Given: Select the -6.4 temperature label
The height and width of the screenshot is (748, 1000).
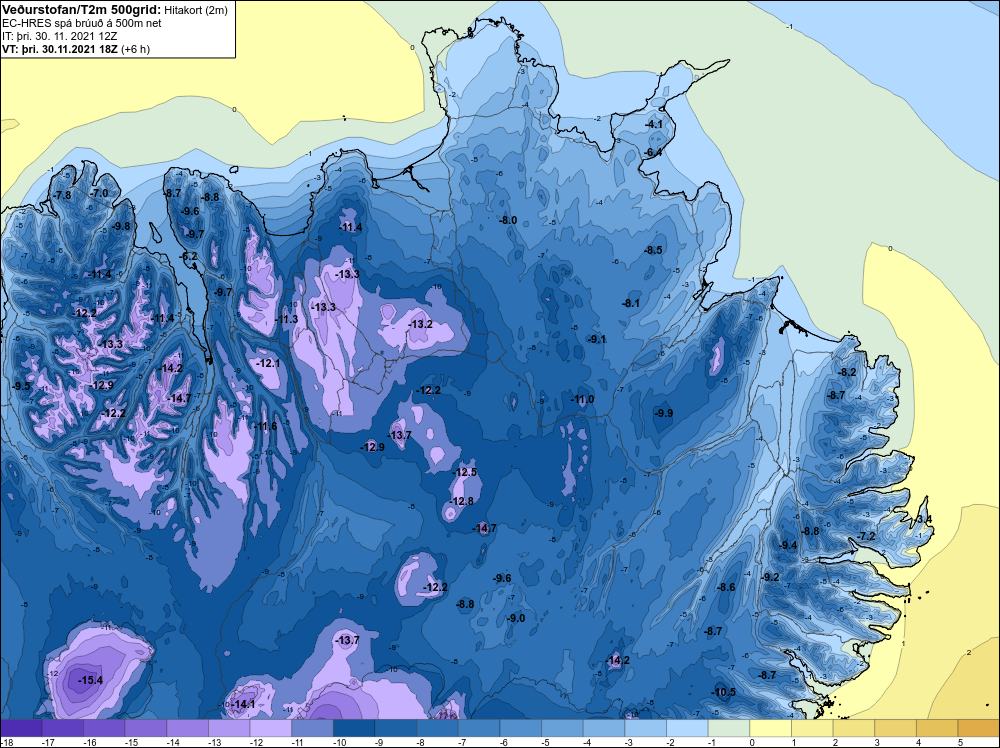Looking at the screenshot, I should pyautogui.click(x=653, y=152).
